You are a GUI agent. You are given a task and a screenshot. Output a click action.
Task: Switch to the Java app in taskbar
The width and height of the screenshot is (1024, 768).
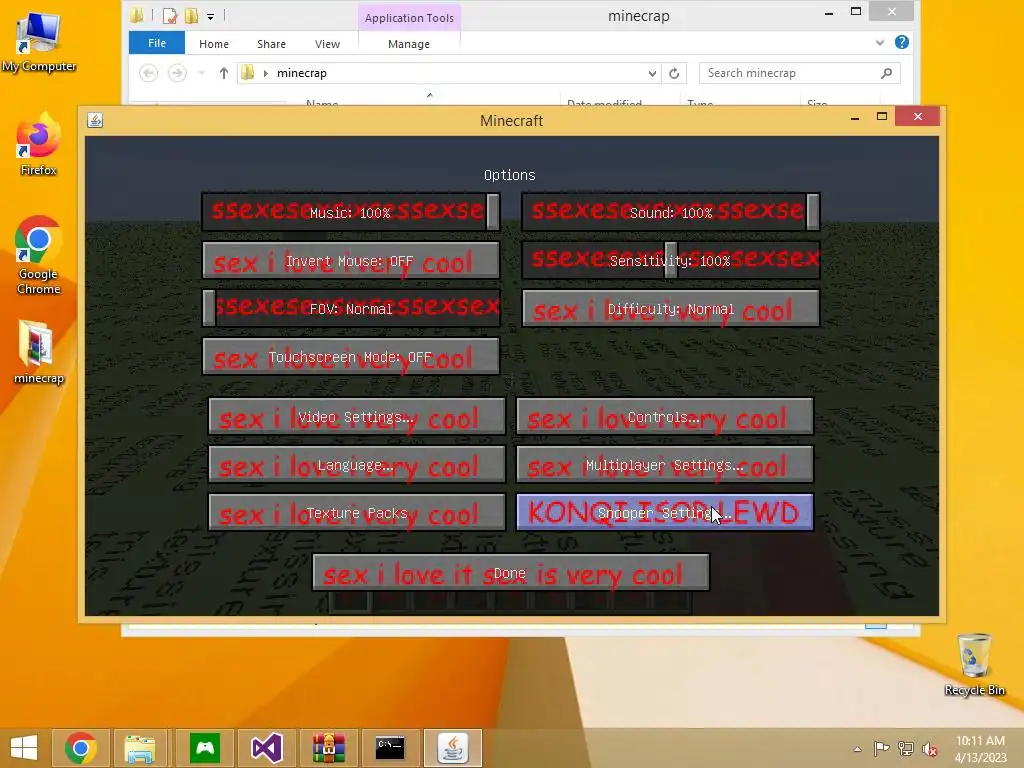pos(453,748)
